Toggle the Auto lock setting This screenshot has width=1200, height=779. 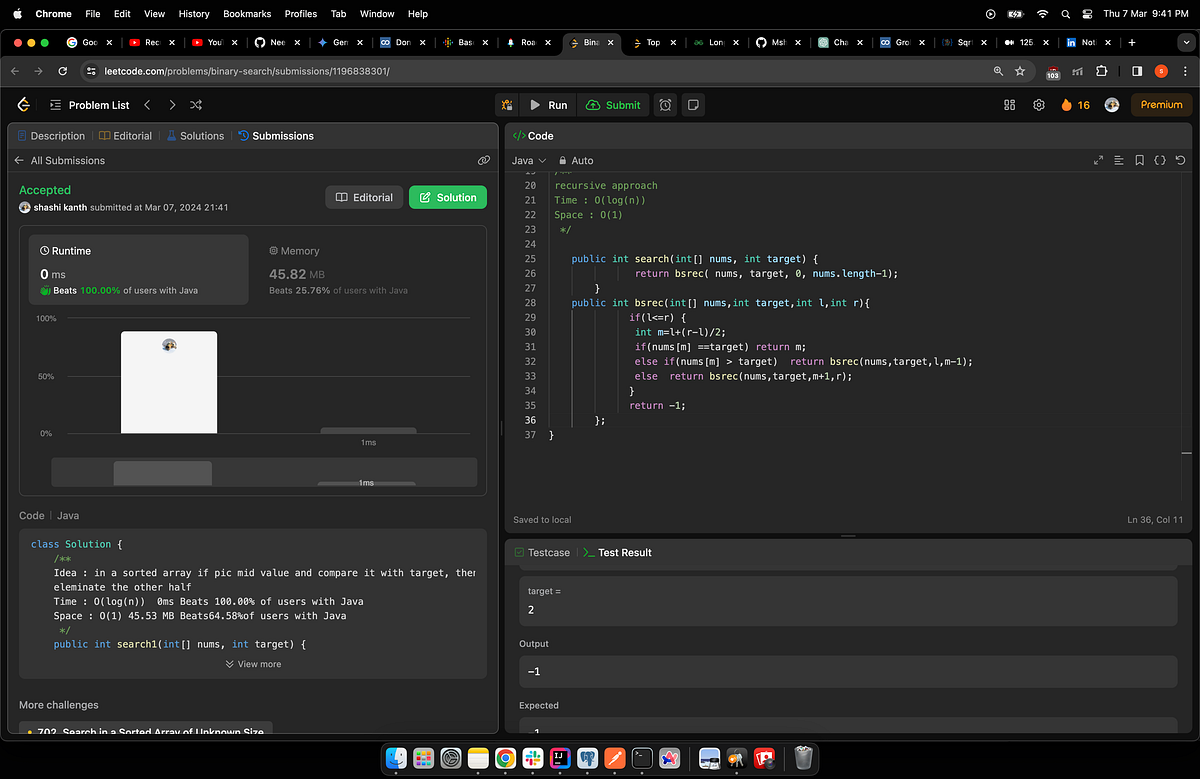576,160
